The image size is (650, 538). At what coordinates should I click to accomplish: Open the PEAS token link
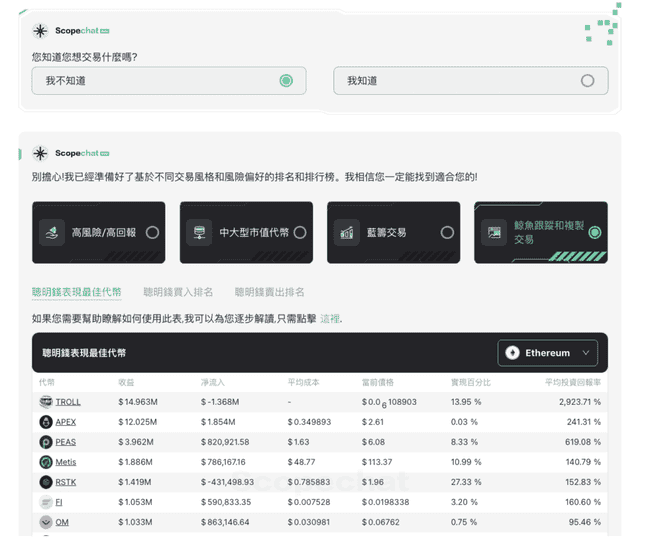coord(65,442)
